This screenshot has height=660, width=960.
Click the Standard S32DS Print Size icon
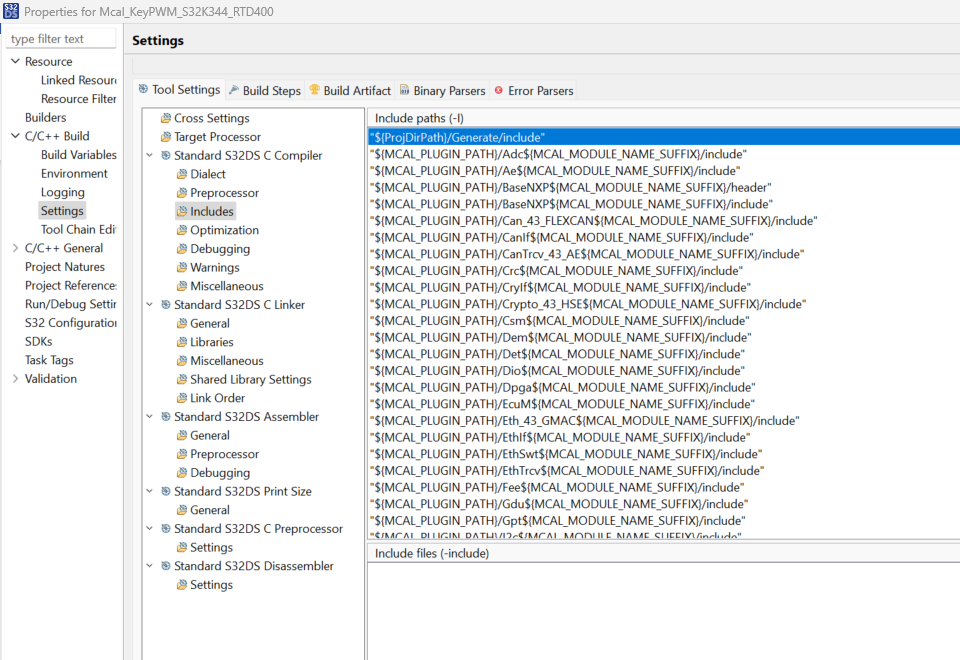click(165, 492)
